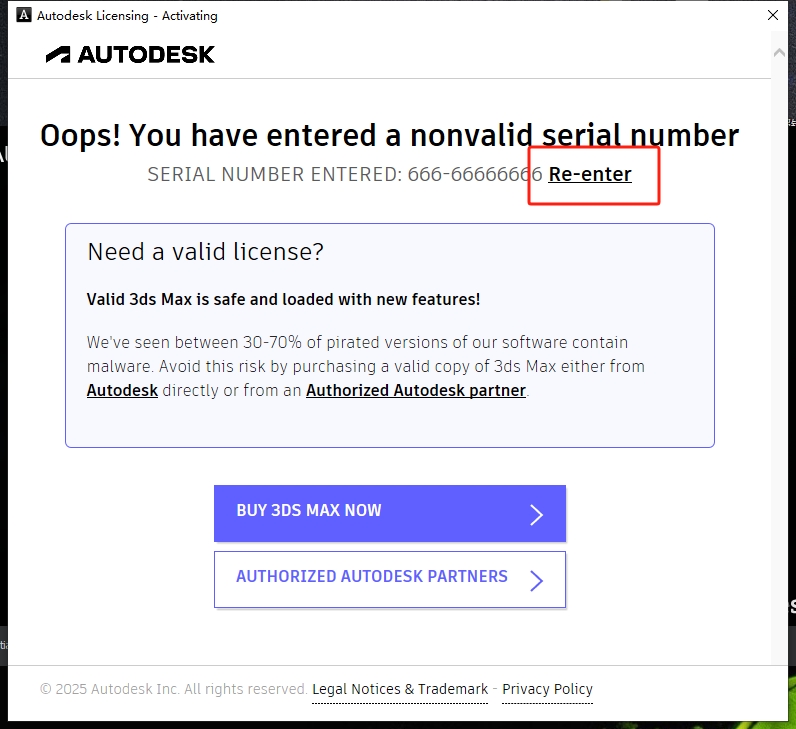Image resolution: width=796 pixels, height=729 pixels.
Task: Click the arrow on Authorized Autodesk Partners button
Action: [536, 580]
